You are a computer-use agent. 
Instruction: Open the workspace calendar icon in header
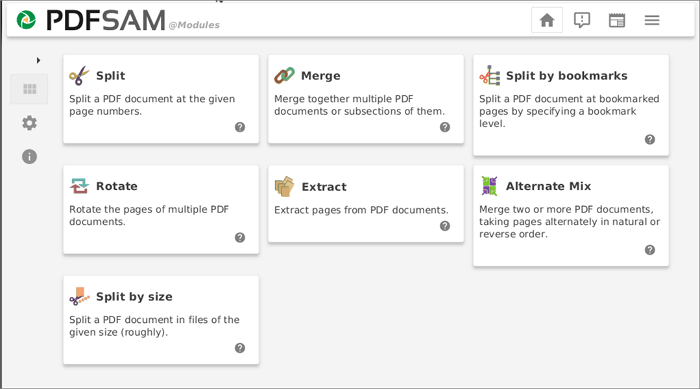(617, 20)
